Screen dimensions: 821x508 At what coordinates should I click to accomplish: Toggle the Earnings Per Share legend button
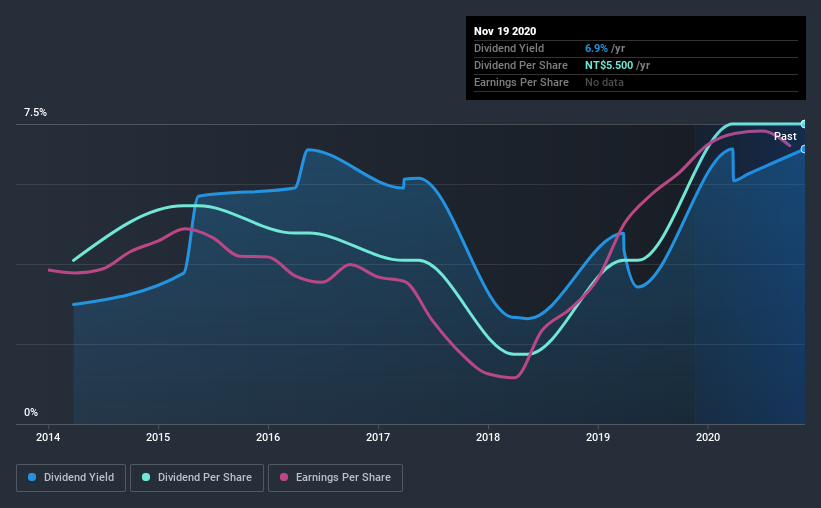pyautogui.click(x=335, y=478)
